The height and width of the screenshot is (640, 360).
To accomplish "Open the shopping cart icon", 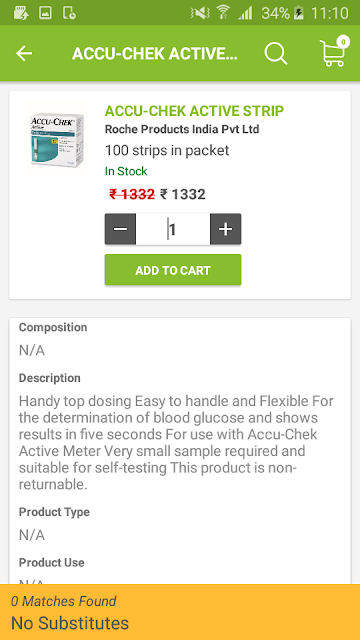I will (333, 53).
